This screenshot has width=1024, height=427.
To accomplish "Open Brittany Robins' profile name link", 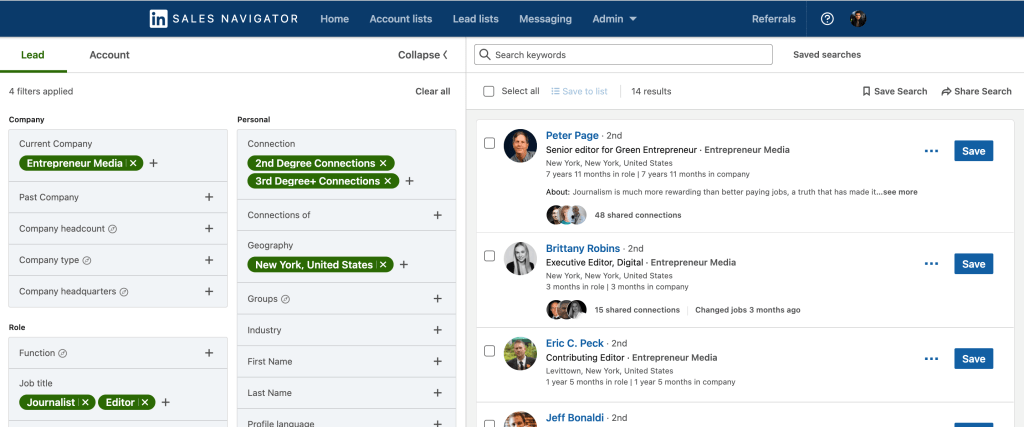I will (x=583, y=248).
